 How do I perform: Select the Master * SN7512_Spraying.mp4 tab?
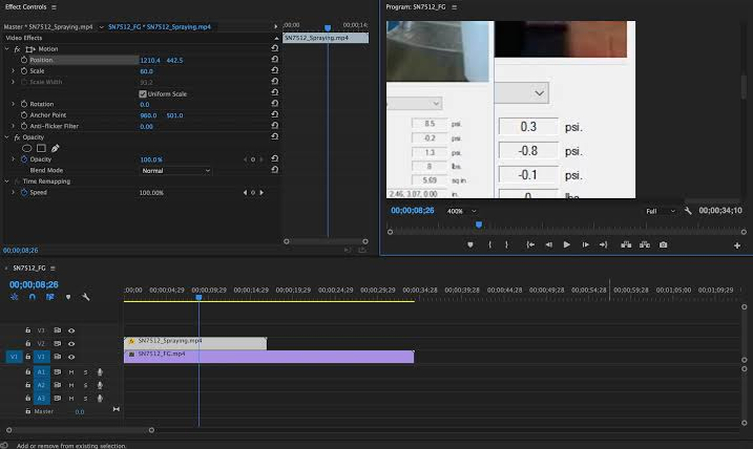coord(48,27)
